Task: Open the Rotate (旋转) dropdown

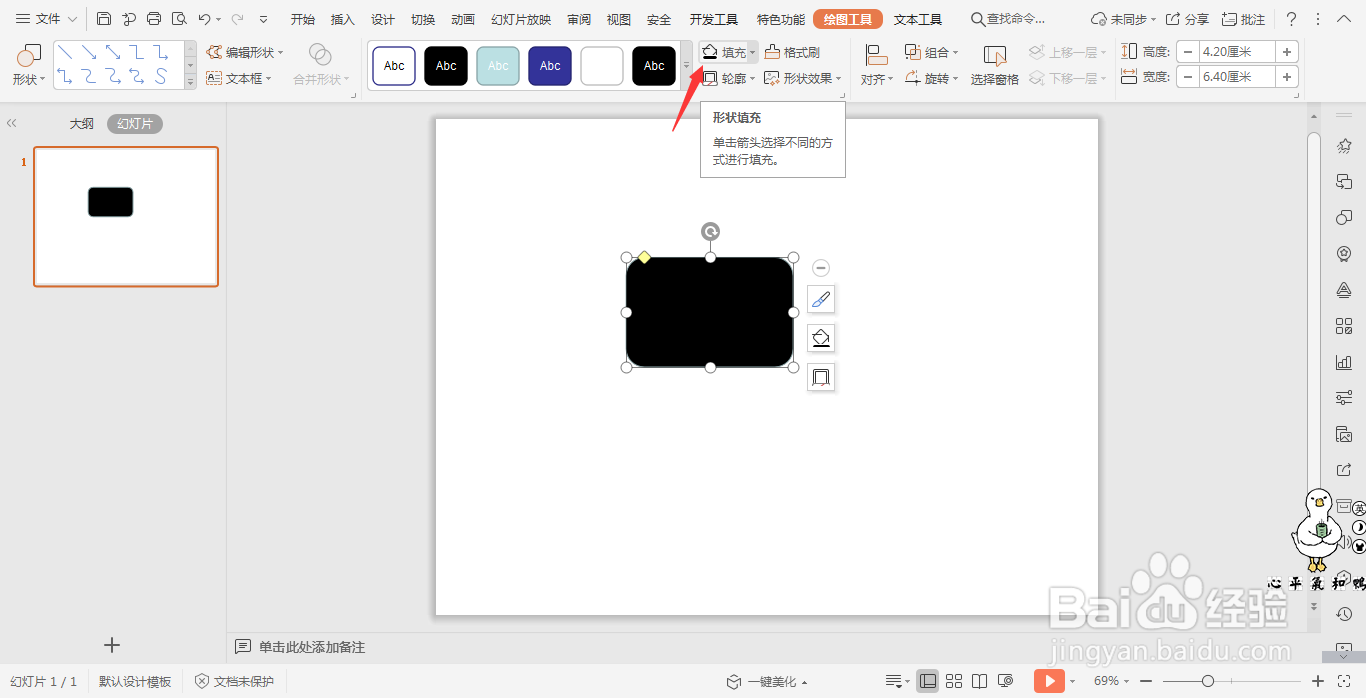Action: (x=931, y=78)
